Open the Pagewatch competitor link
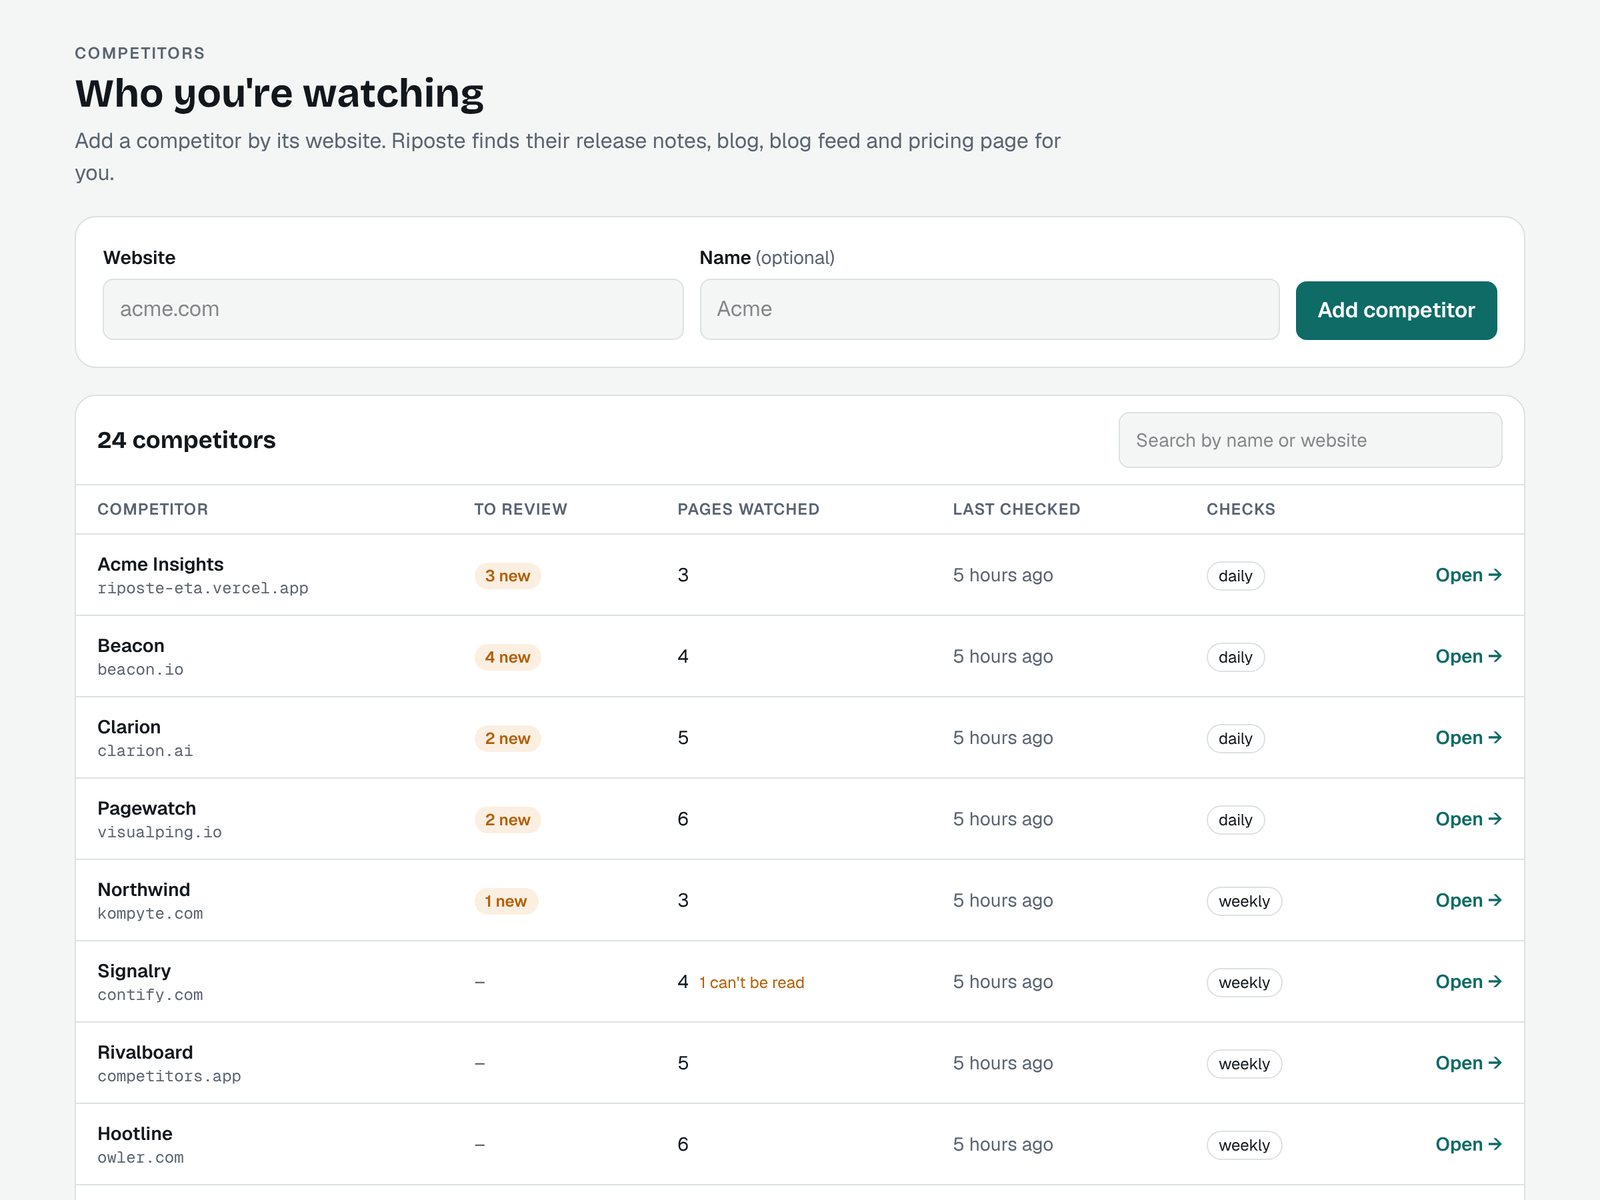 pyautogui.click(x=1468, y=819)
